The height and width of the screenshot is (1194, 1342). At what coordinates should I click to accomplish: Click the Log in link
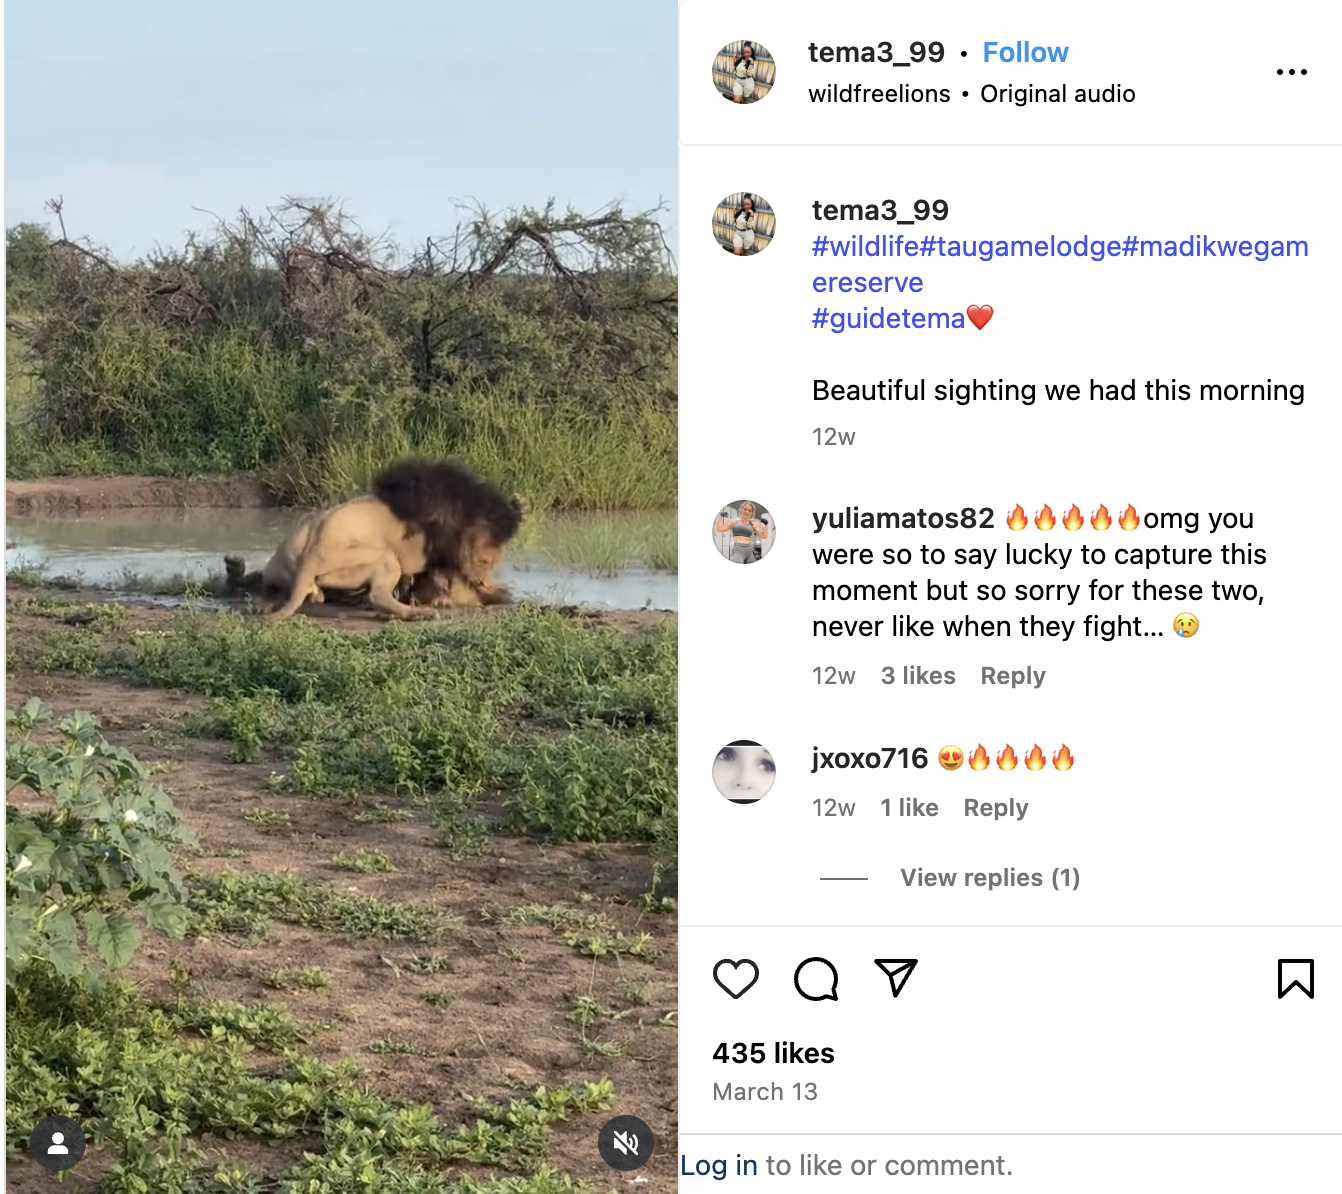tap(719, 1166)
